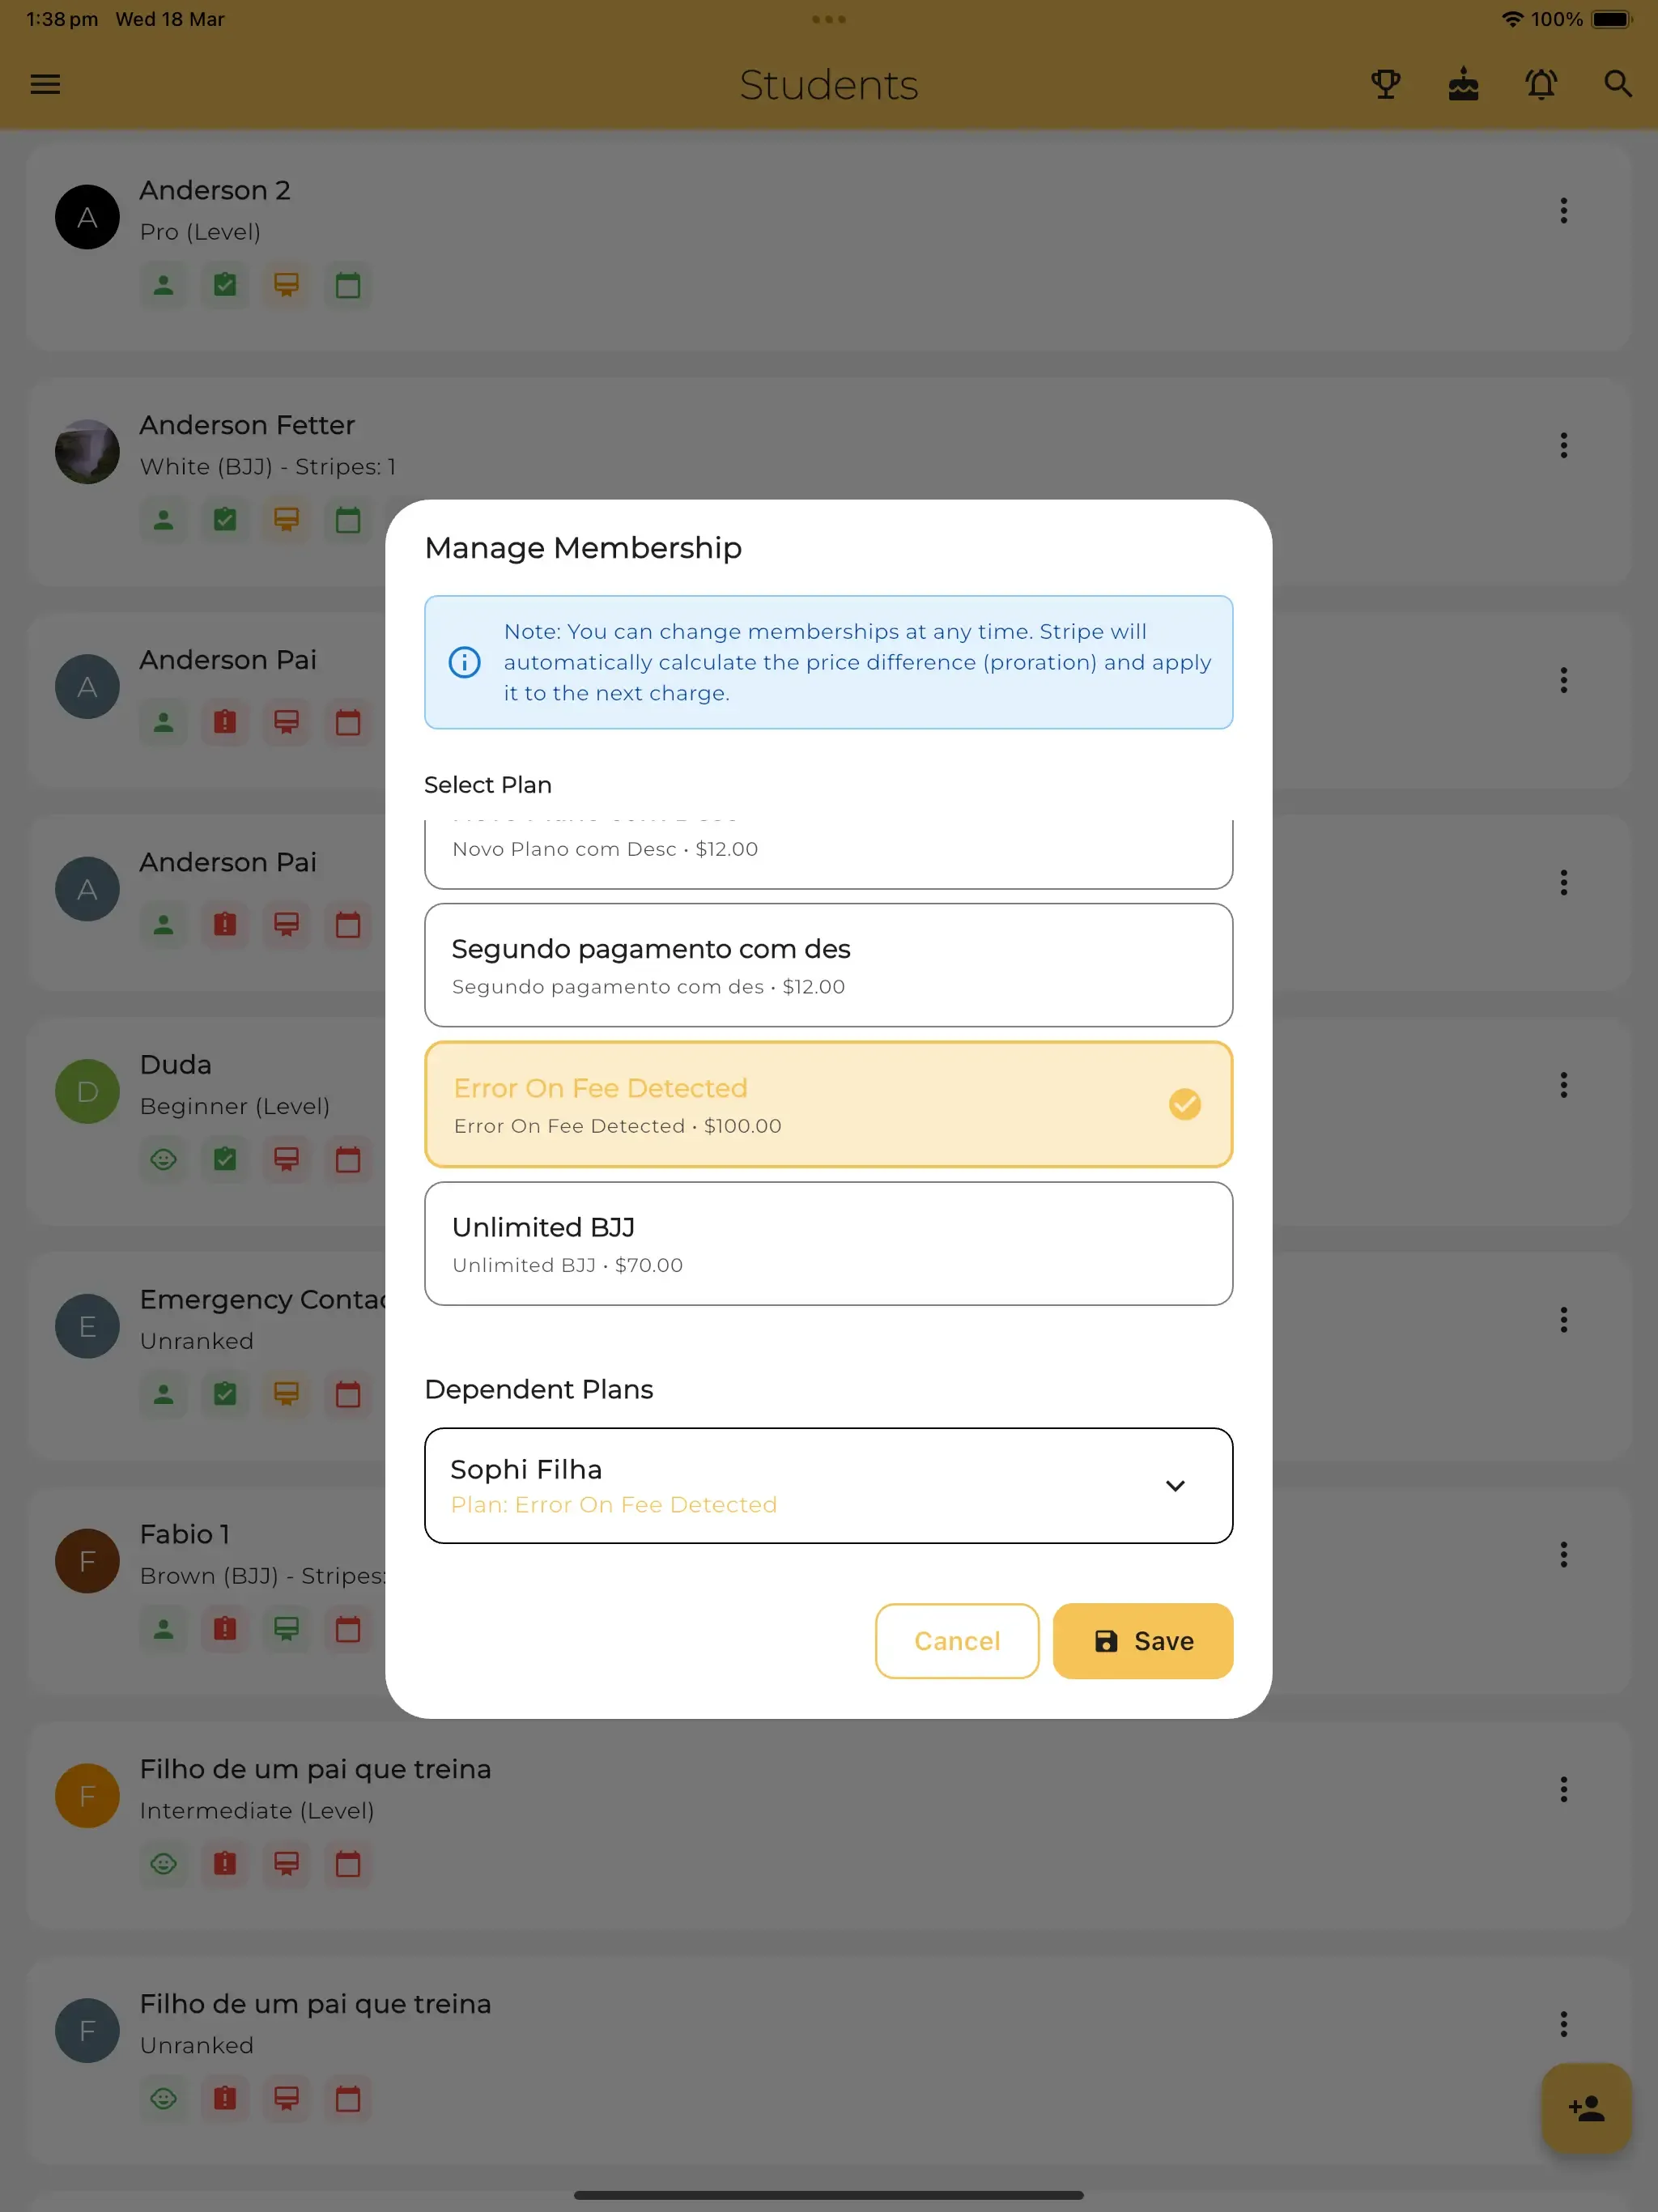The width and height of the screenshot is (1658, 2212).
Task: Select the Unlimited BJJ plan
Action: (828, 1243)
